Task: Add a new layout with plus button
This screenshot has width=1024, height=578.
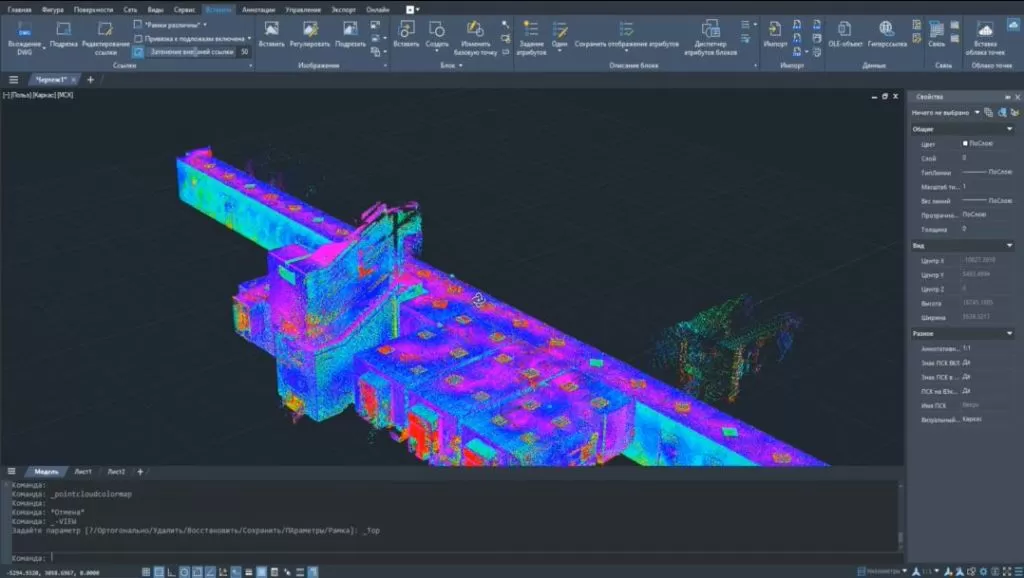Action: [x=140, y=472]
